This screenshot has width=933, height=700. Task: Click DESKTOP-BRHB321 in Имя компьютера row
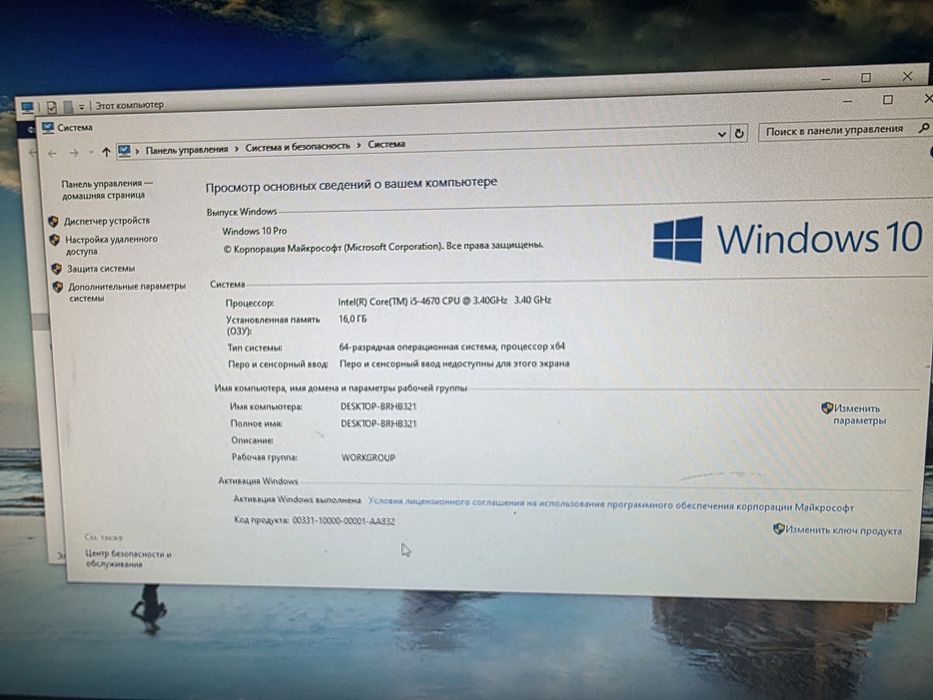(378, 407)
